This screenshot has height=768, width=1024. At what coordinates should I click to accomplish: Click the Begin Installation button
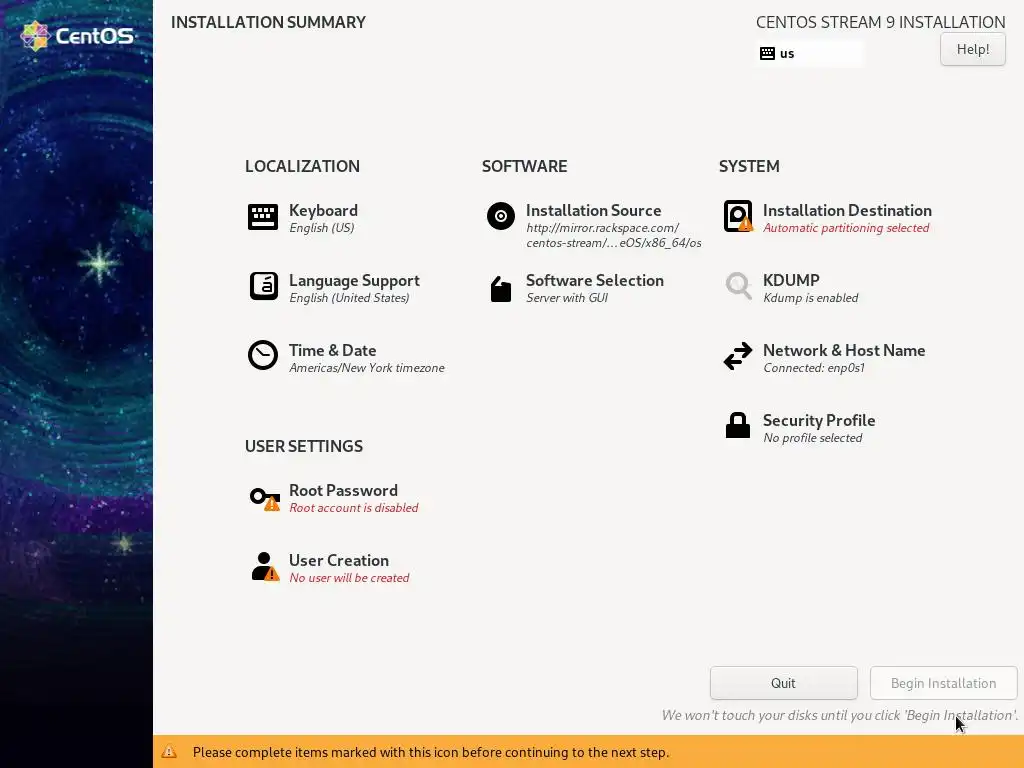click(943, 683)
